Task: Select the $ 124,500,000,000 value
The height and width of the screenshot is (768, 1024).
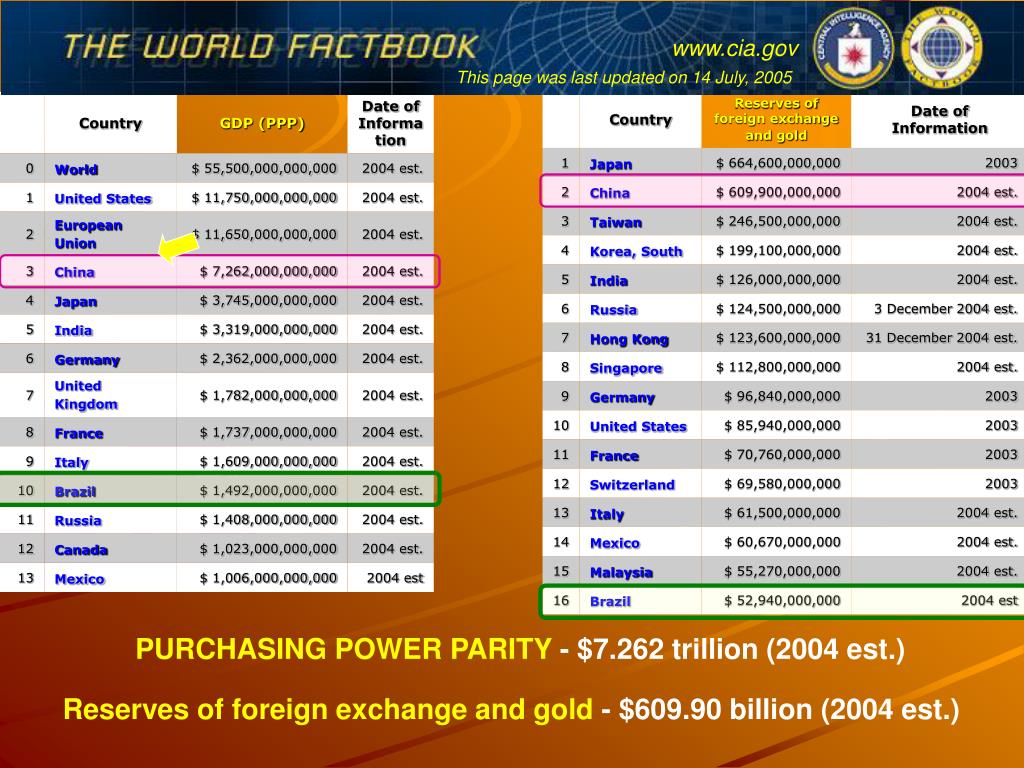Action: (x=778, y=308)
